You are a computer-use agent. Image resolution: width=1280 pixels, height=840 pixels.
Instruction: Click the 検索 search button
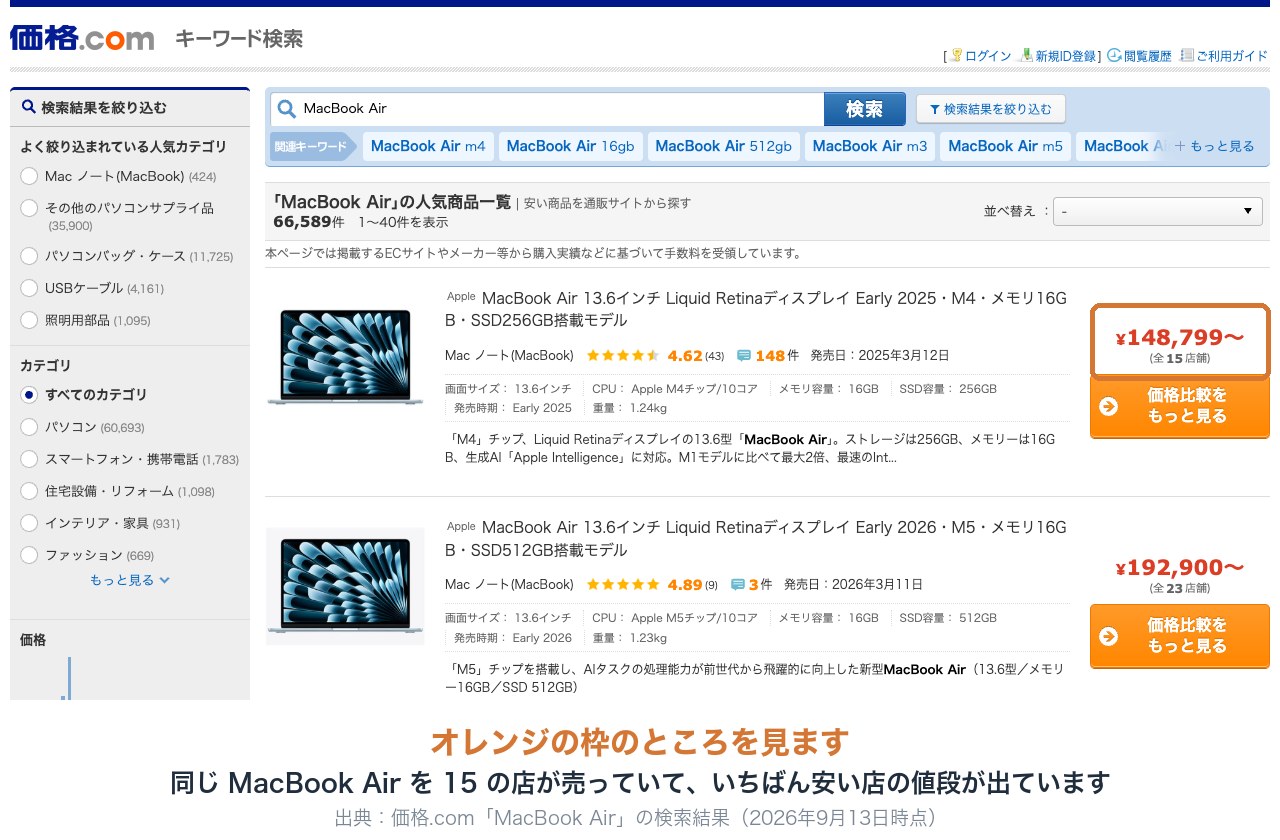click(x=864, y=109)
